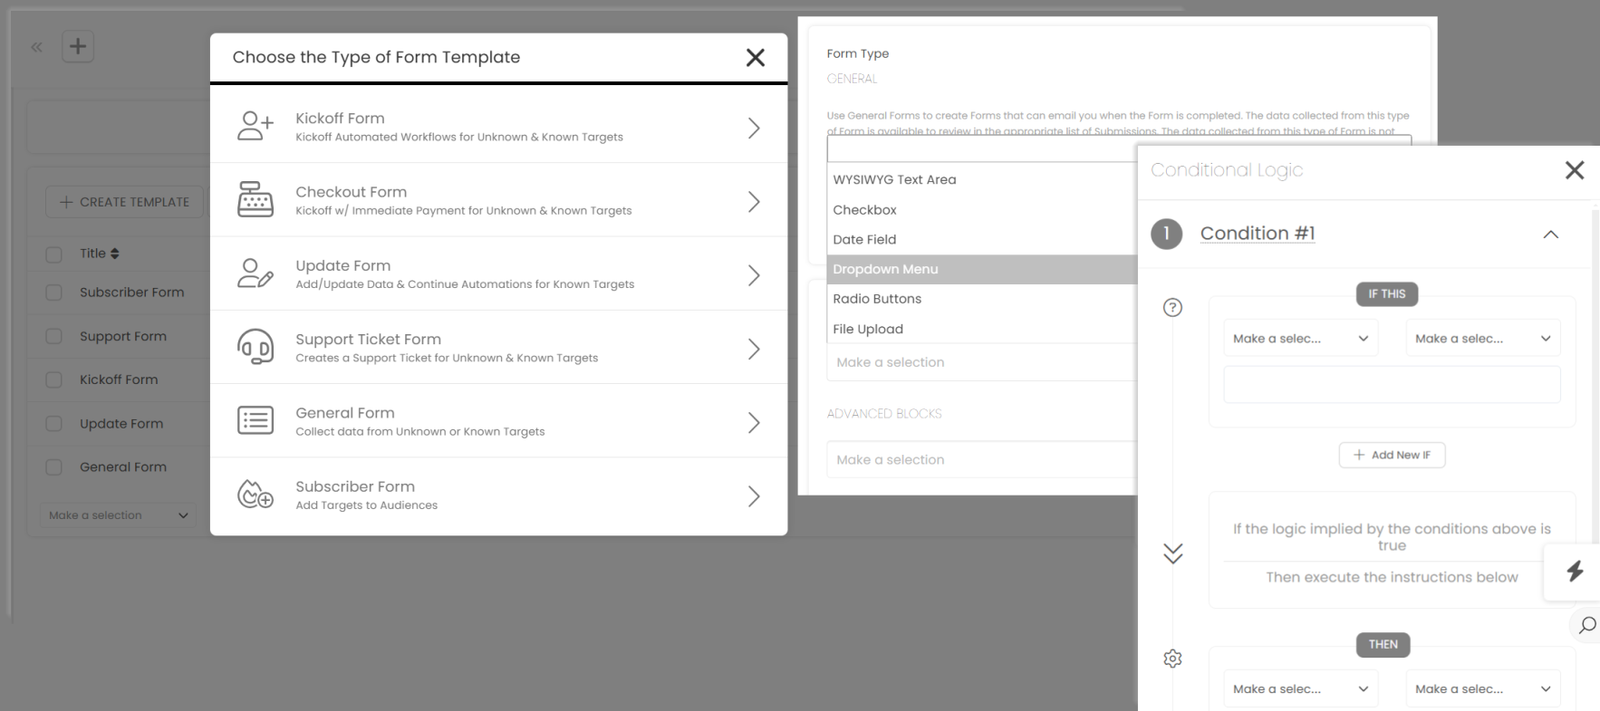Screen dimensions: 1600x711
Task: Open bulk action dropdown below the form list
Action: [x=118, y=515]
